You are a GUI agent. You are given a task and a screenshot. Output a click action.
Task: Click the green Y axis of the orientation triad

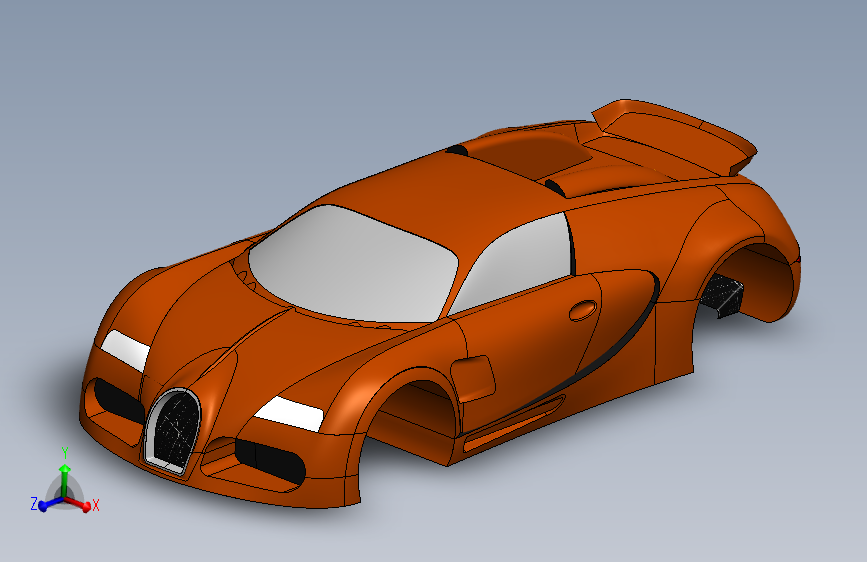[x=65, y=480]
